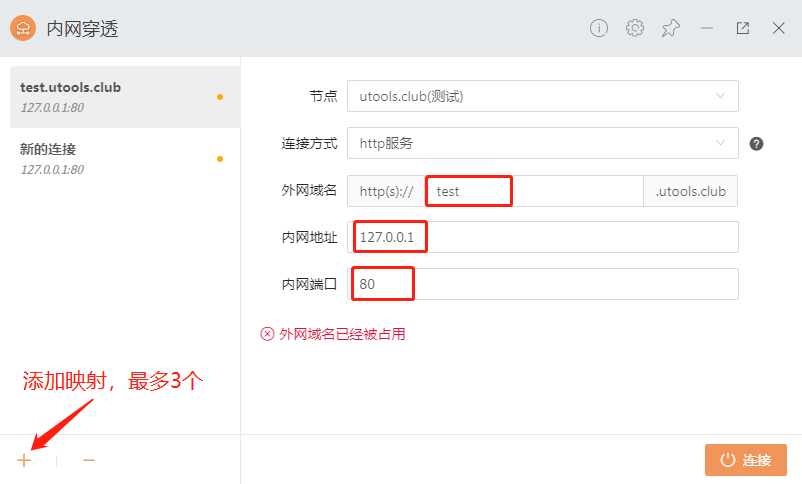The width and height of the screenshot is (802, 484).
Task: Open the 节点 dropdown utools.club(测试)
Action: click(x=543, y=96)
